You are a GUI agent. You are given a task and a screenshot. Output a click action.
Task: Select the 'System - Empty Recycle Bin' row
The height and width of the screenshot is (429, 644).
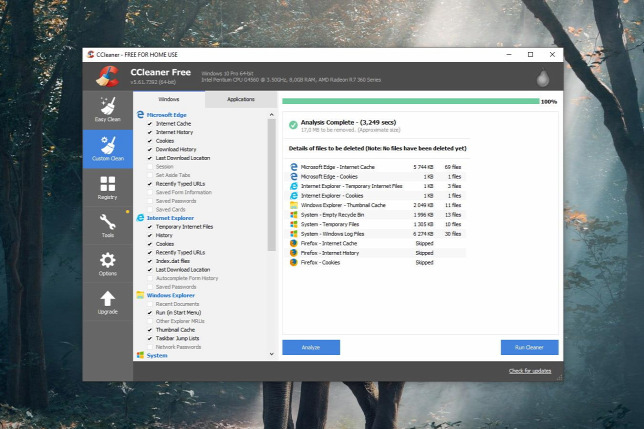tap(377, 215)
